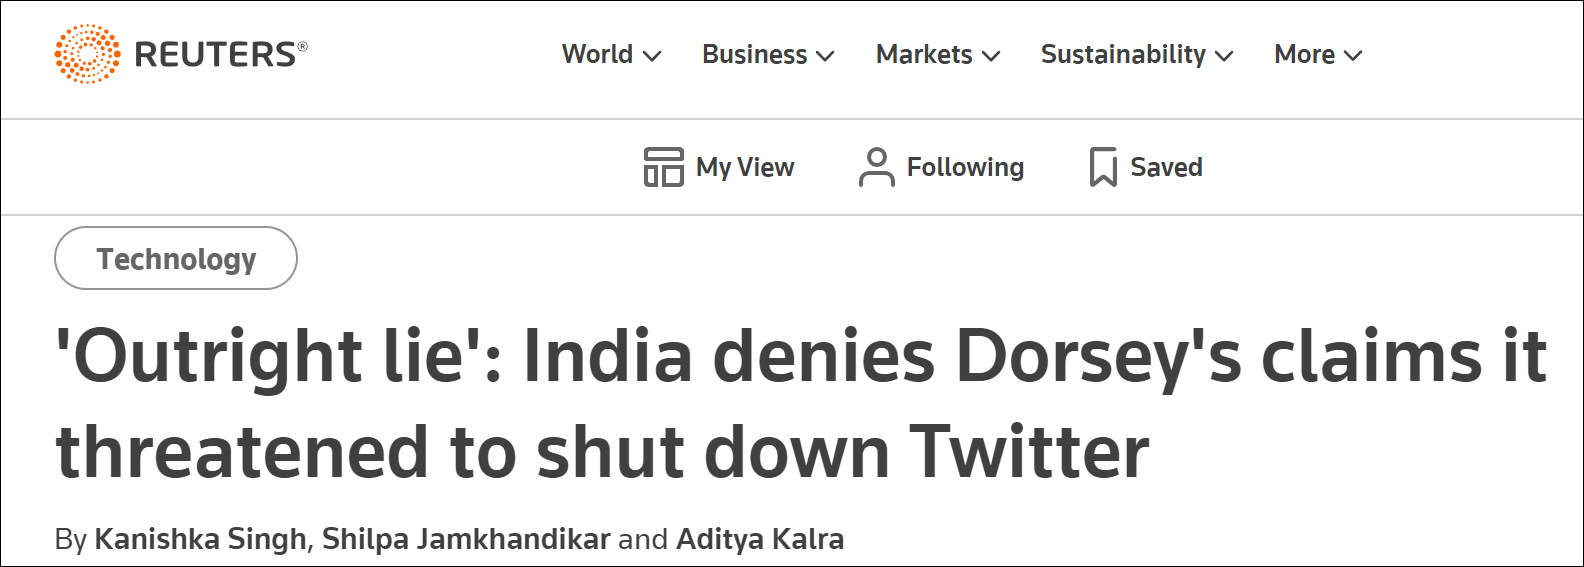Click the My View layout icon
Image resolution: width=1584 pixels, height=567 pixels.
click(663, 167)
